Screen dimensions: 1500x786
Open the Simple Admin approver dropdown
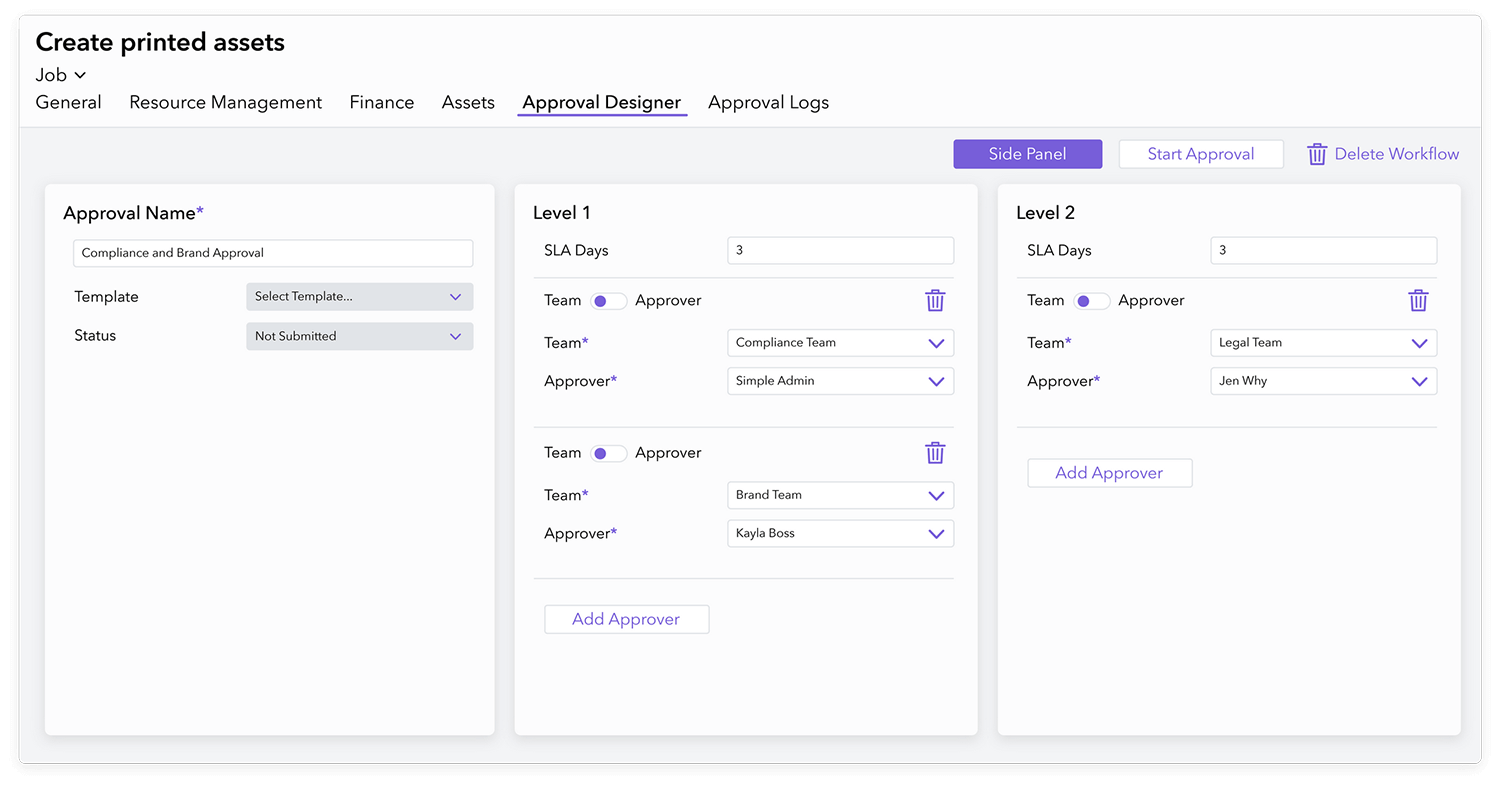coord(841,381)
